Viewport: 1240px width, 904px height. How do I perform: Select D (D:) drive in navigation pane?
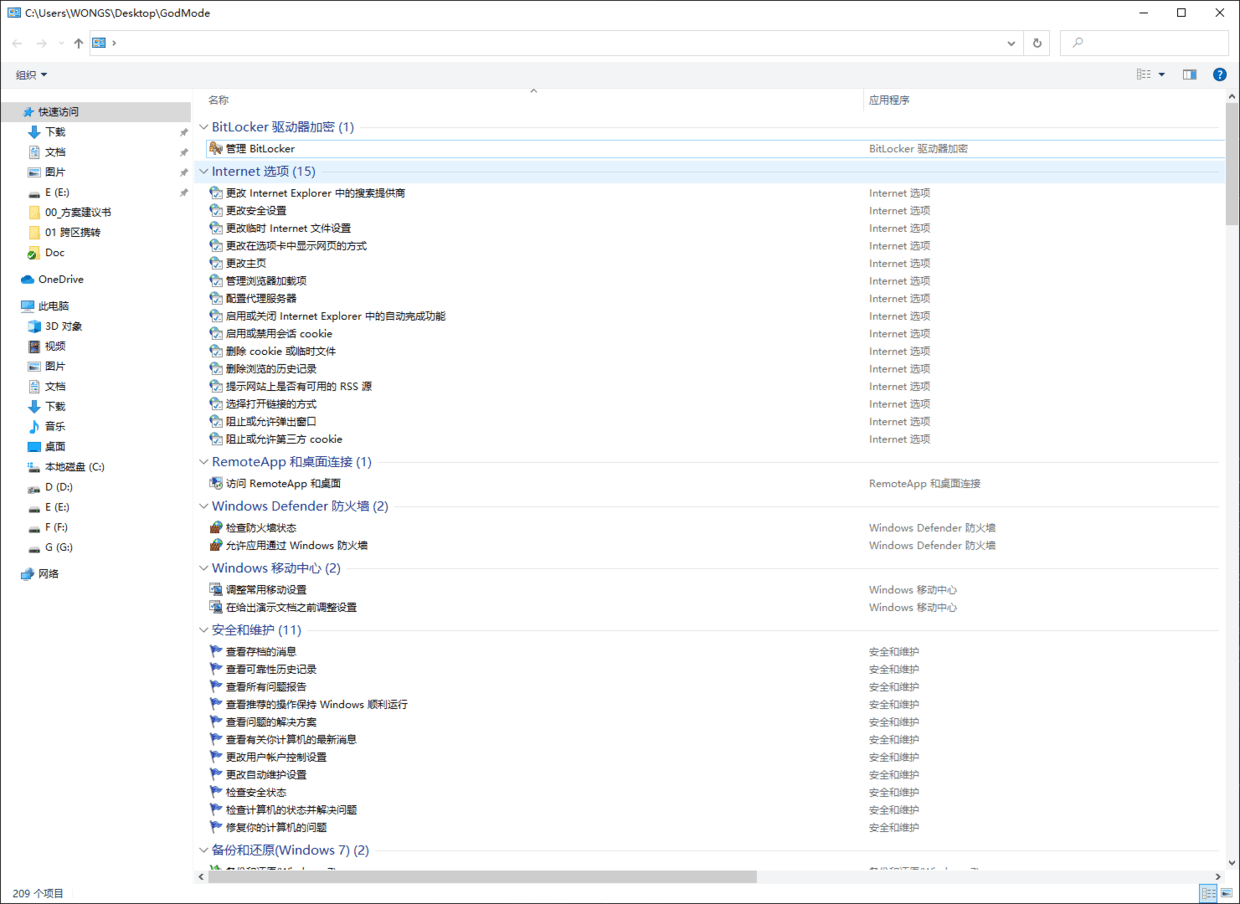tap(59, 487)
